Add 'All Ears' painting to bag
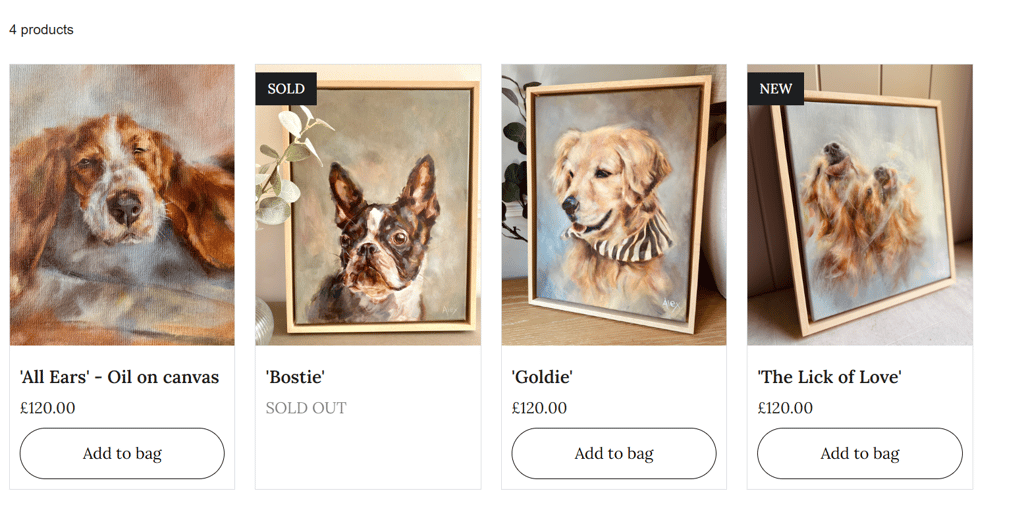1024x516 pixels. (122, 453)
